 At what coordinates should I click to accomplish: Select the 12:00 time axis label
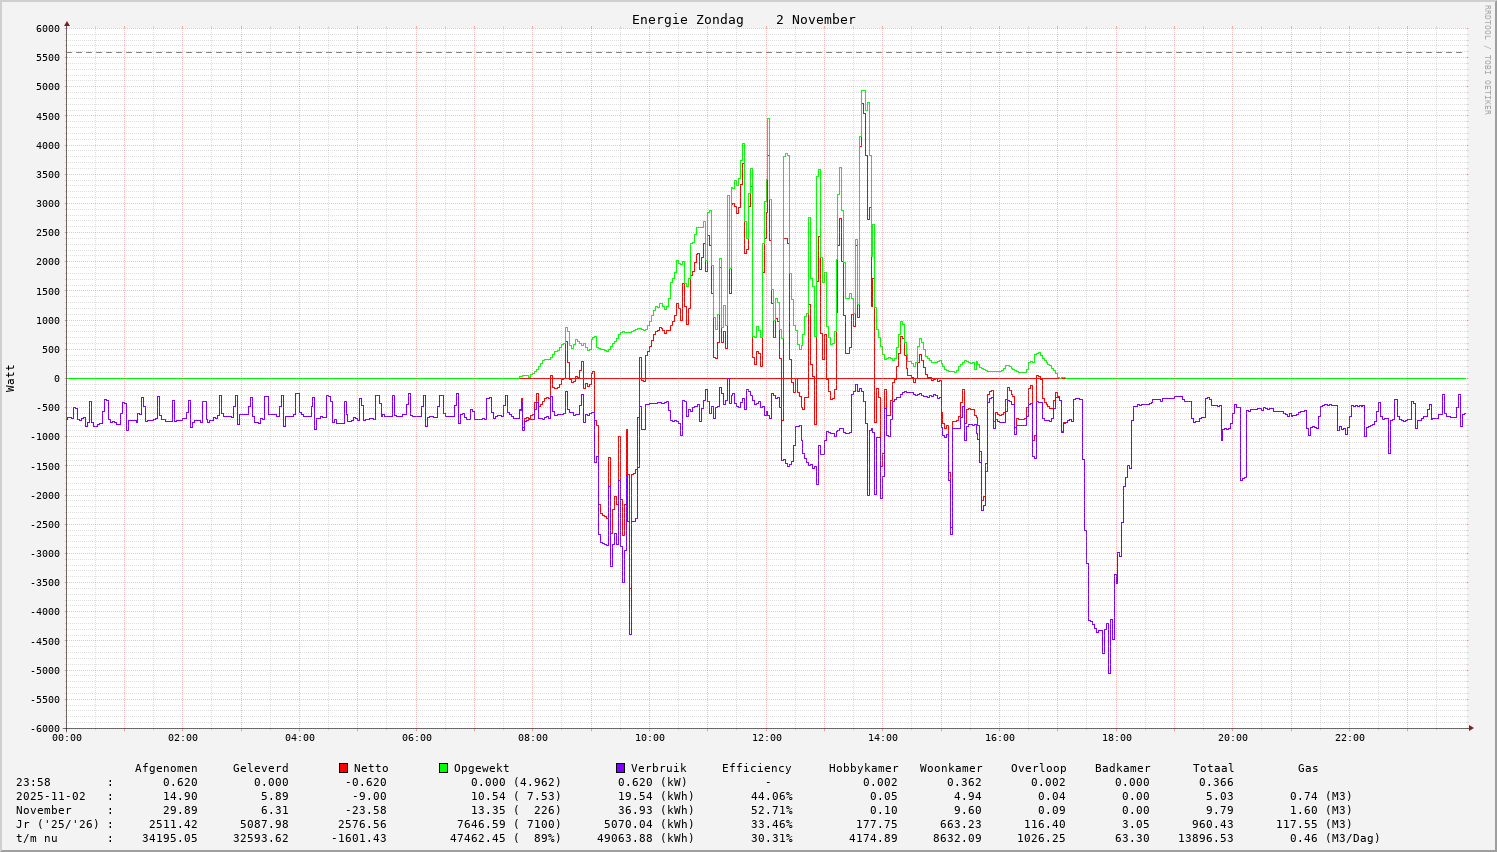[x=766, y=738]
